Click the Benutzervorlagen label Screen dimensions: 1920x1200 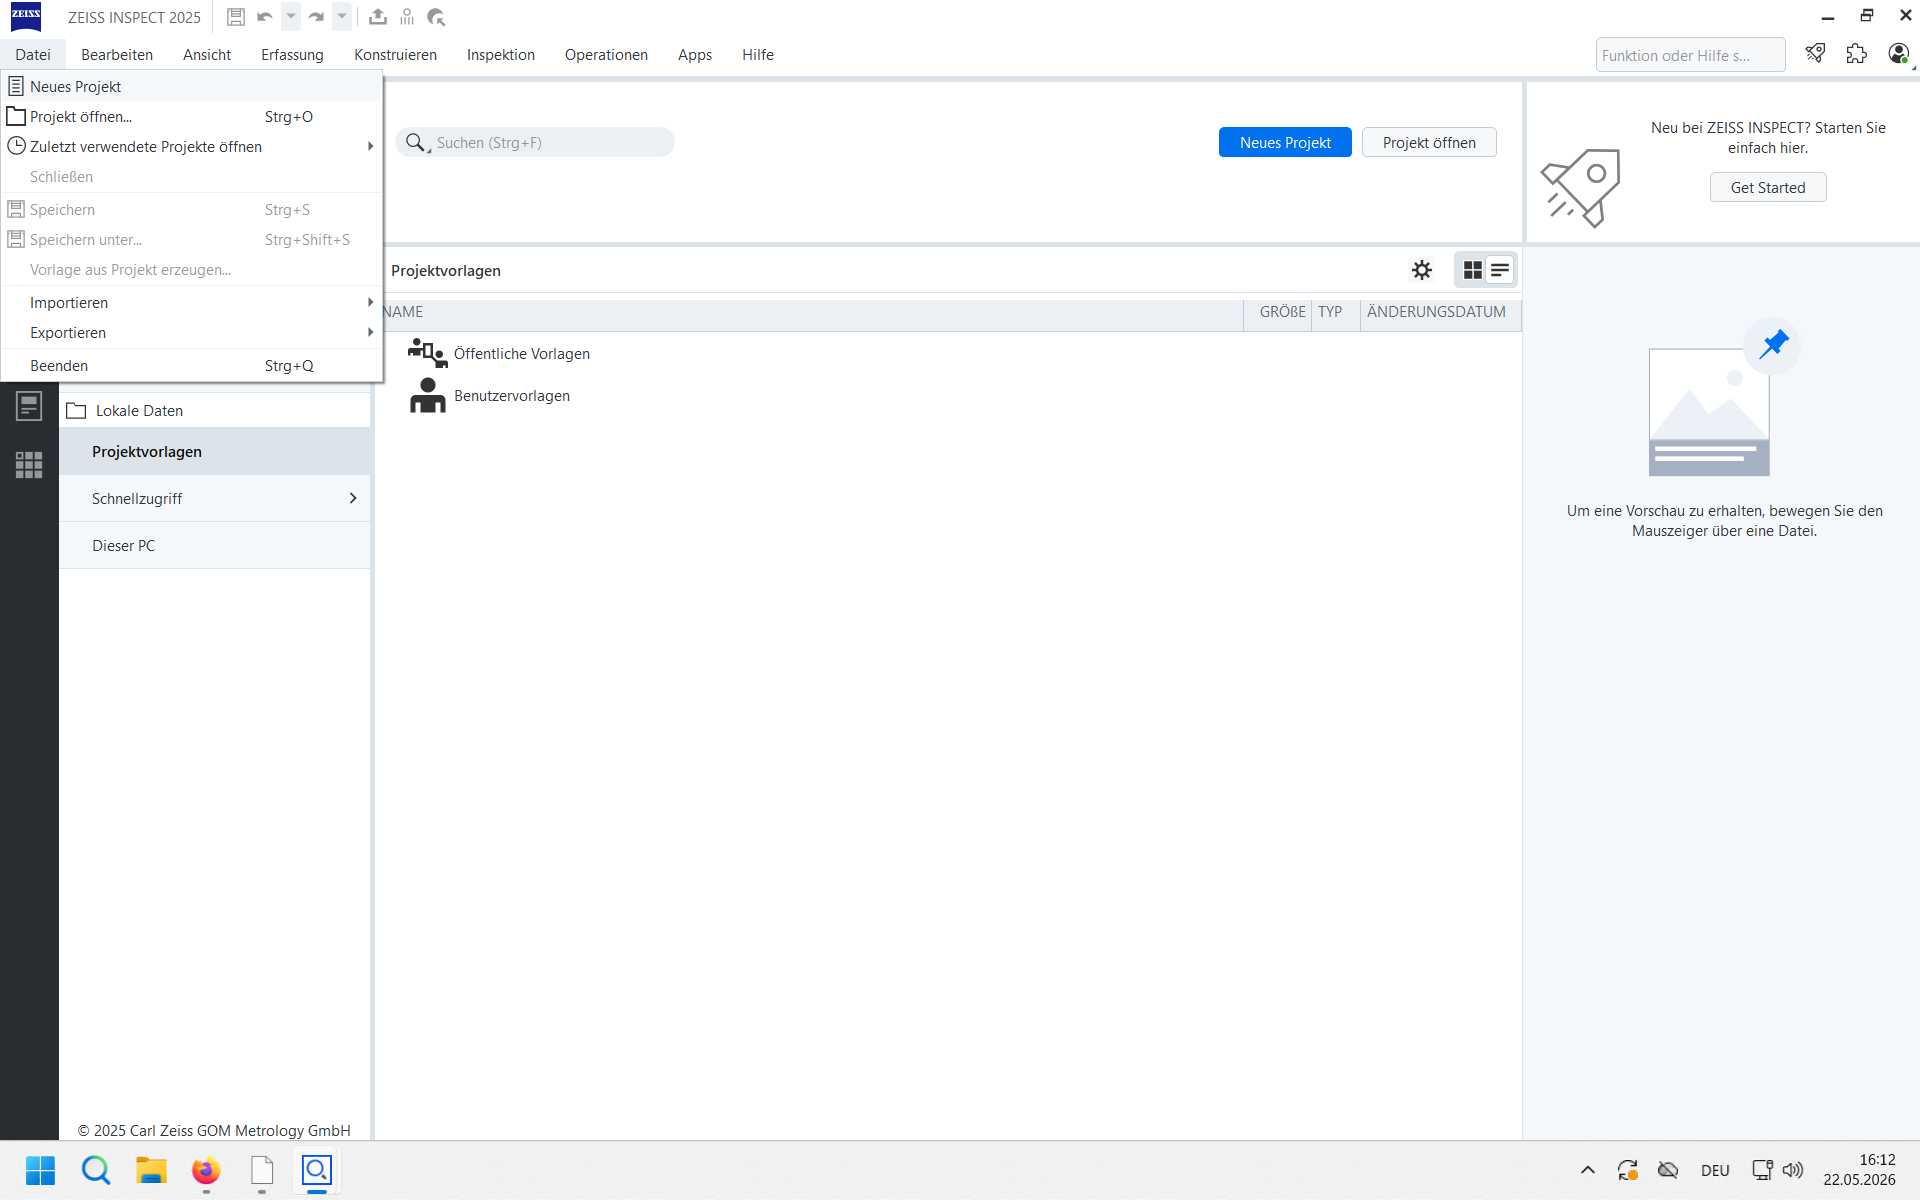(x=512, y=395)
